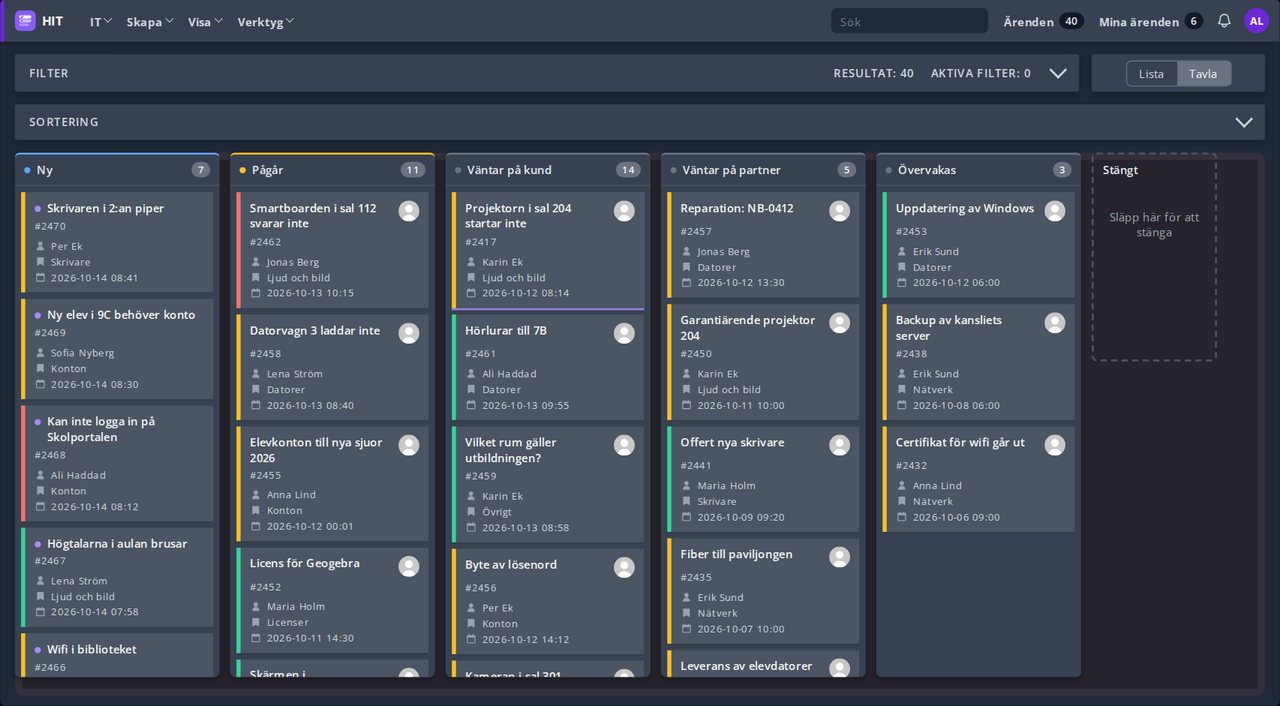
Task: Click the HIT logo icon
Action: 25,21
